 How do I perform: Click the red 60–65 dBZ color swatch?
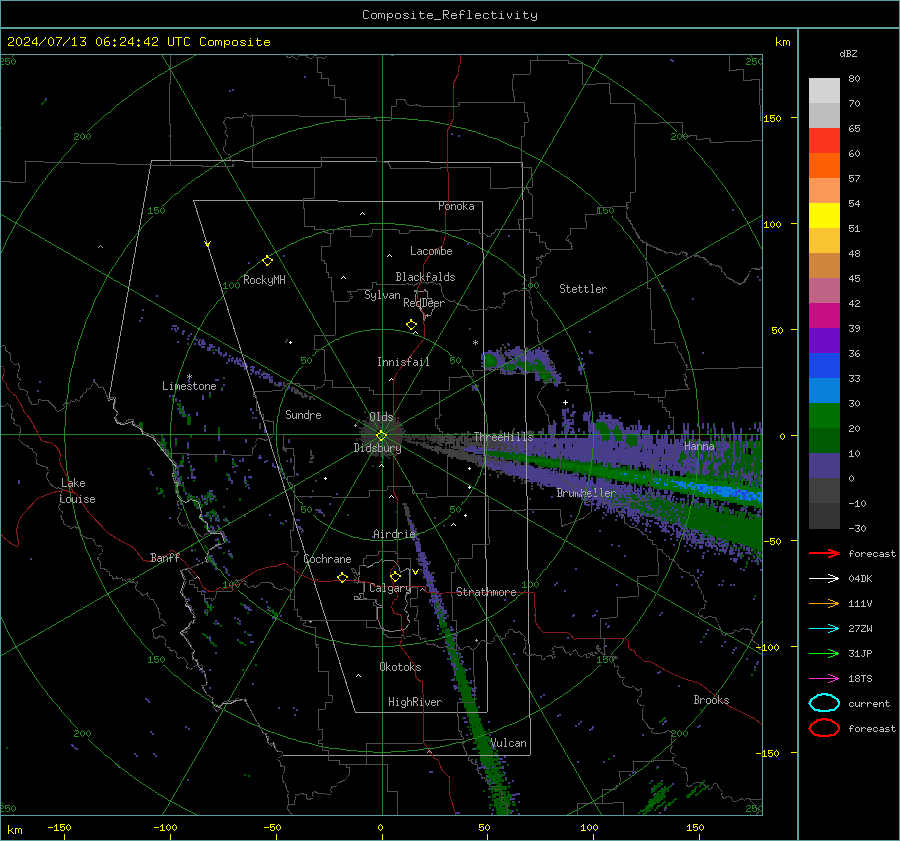(x=824, y=141)
